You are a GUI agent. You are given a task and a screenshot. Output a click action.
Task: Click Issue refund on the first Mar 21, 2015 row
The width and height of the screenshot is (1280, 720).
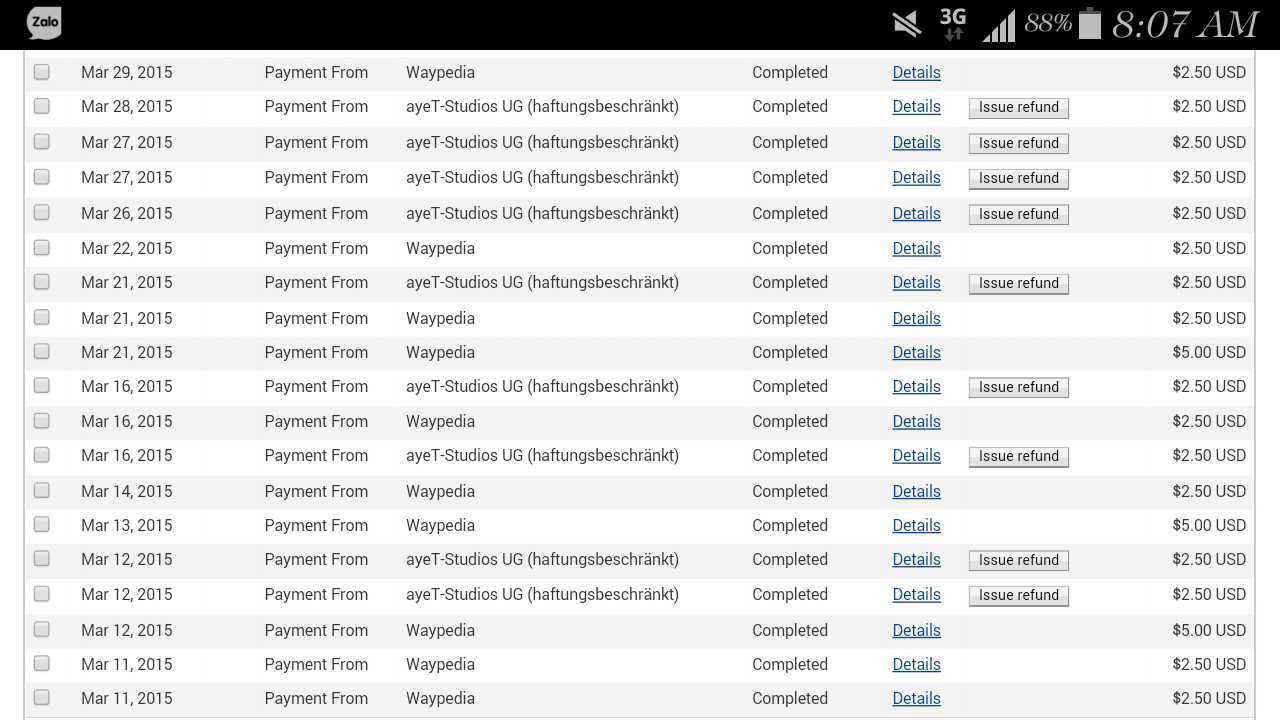pyautogui.click(x=1018, y=283)
